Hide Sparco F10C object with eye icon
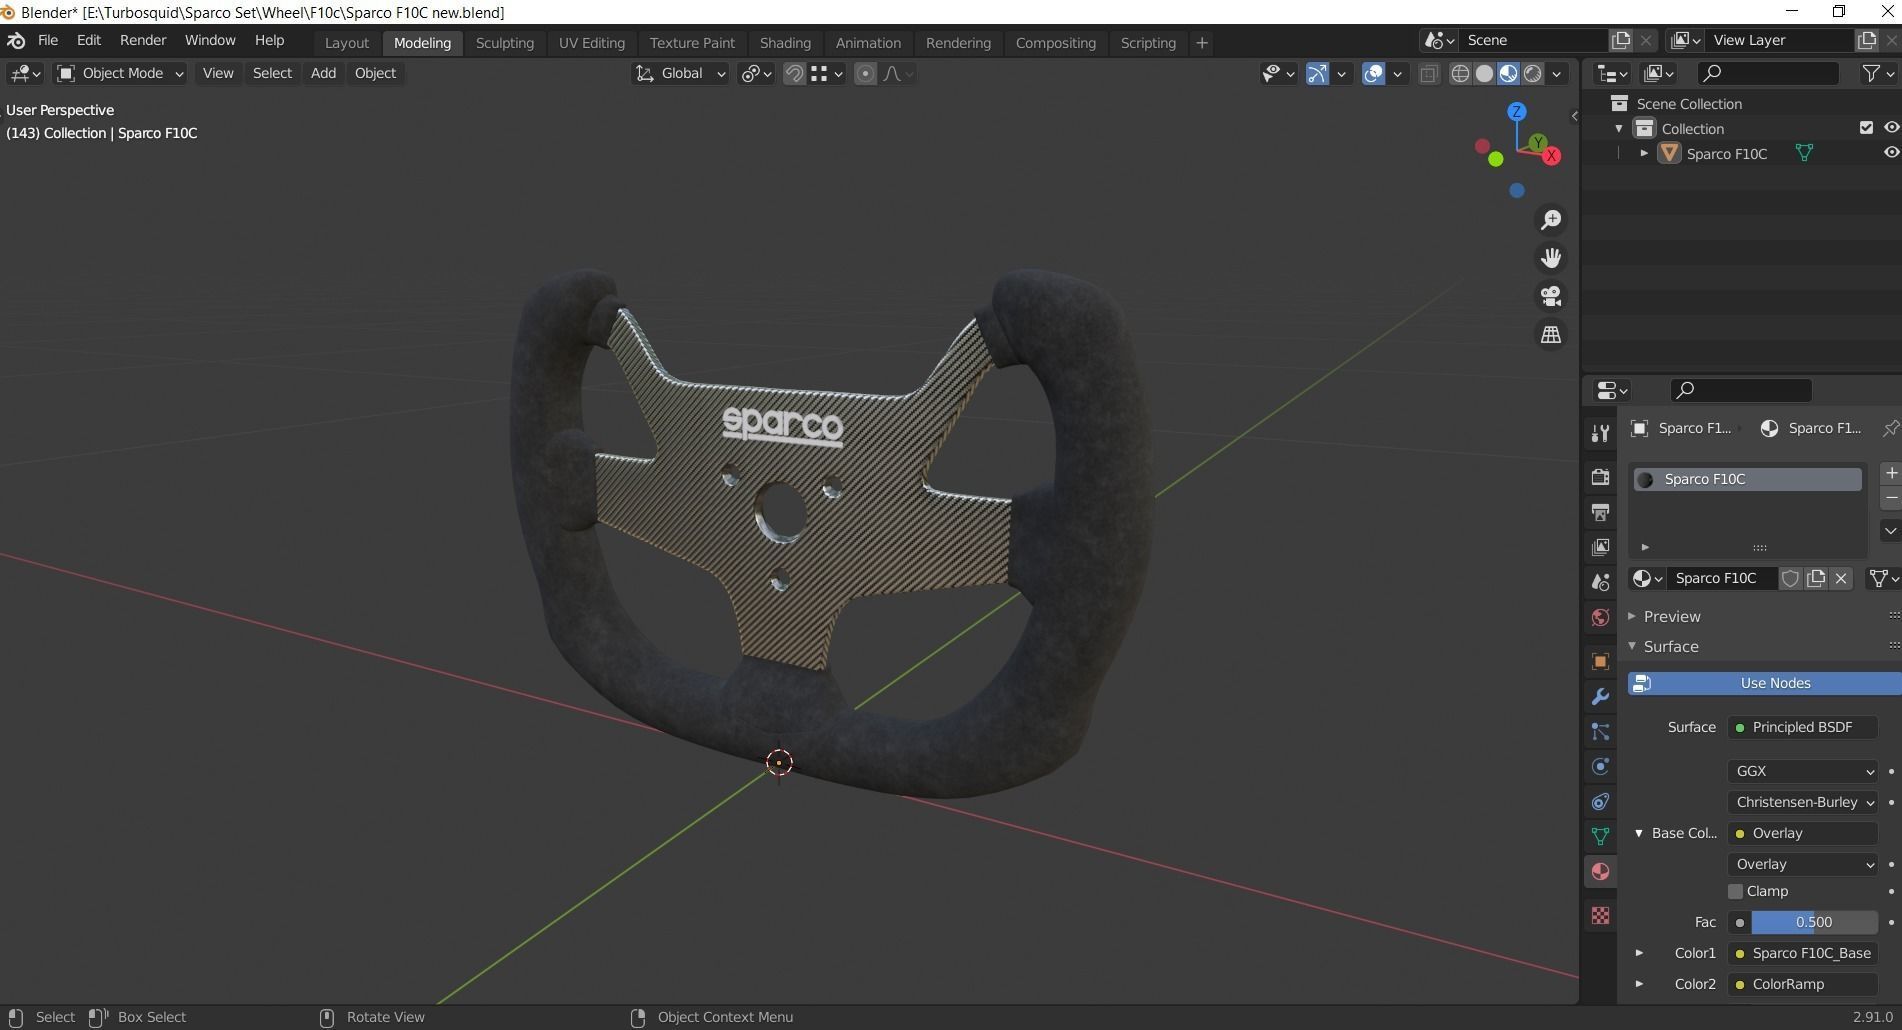 pos(1891,153)
